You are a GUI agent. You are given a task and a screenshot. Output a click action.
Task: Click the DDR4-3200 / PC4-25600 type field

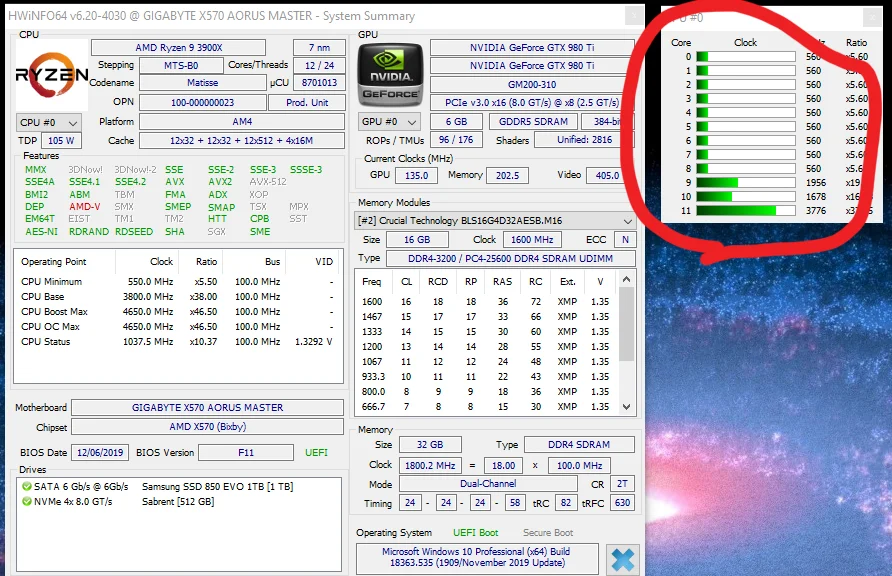tap(510, 259)
